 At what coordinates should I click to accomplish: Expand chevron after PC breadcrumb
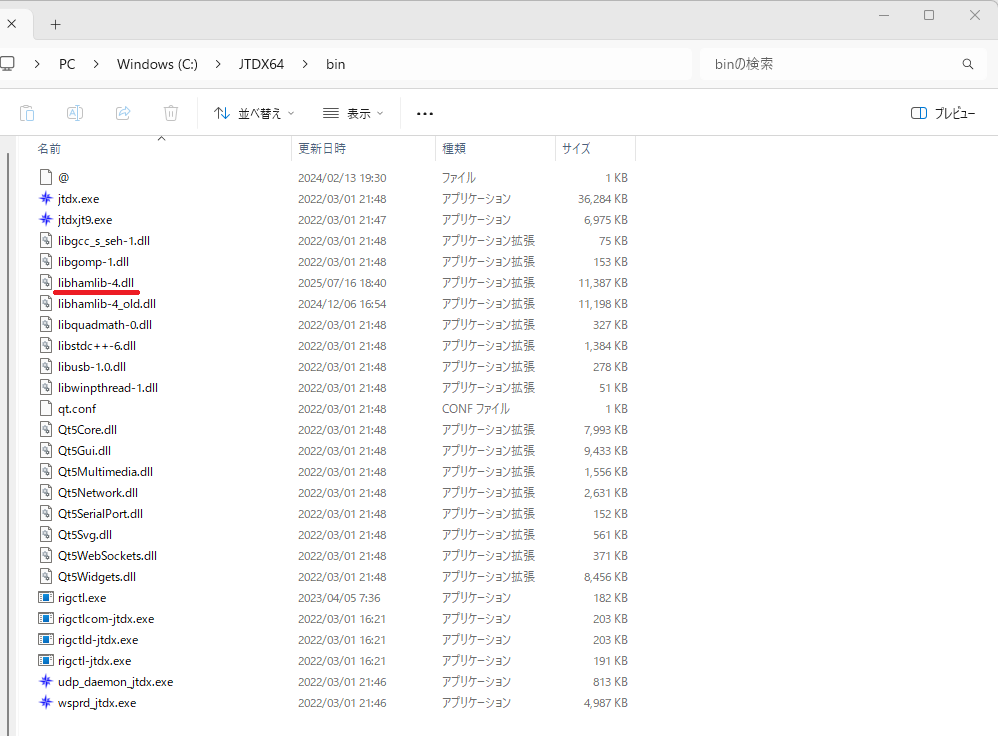click(x=96, y=64)
